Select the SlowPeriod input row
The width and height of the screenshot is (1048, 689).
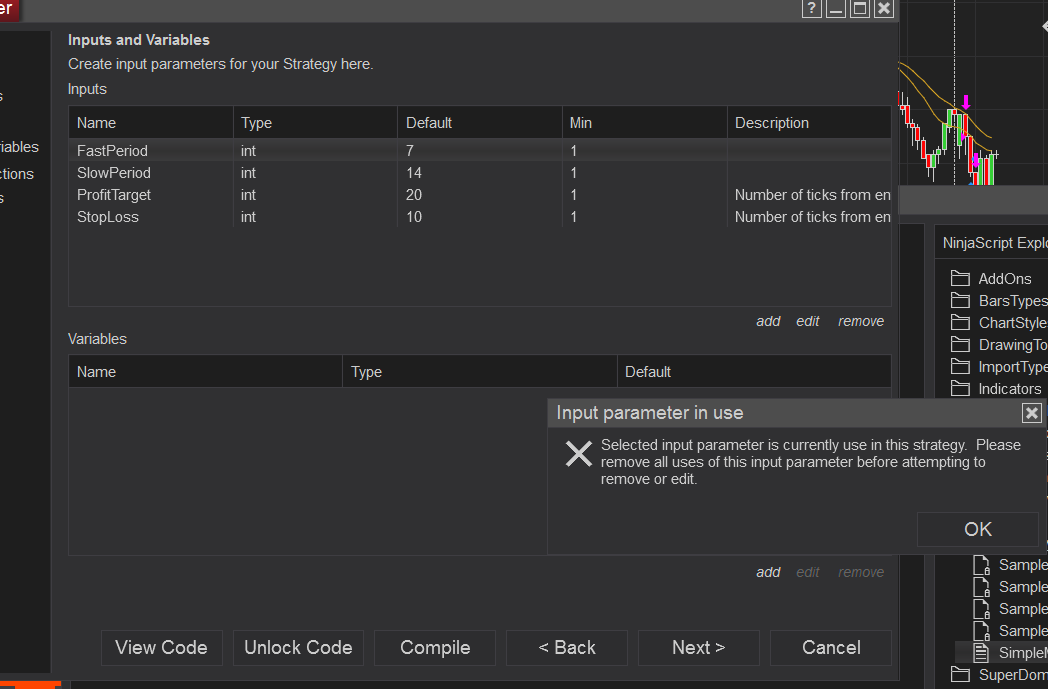[113, 173]
